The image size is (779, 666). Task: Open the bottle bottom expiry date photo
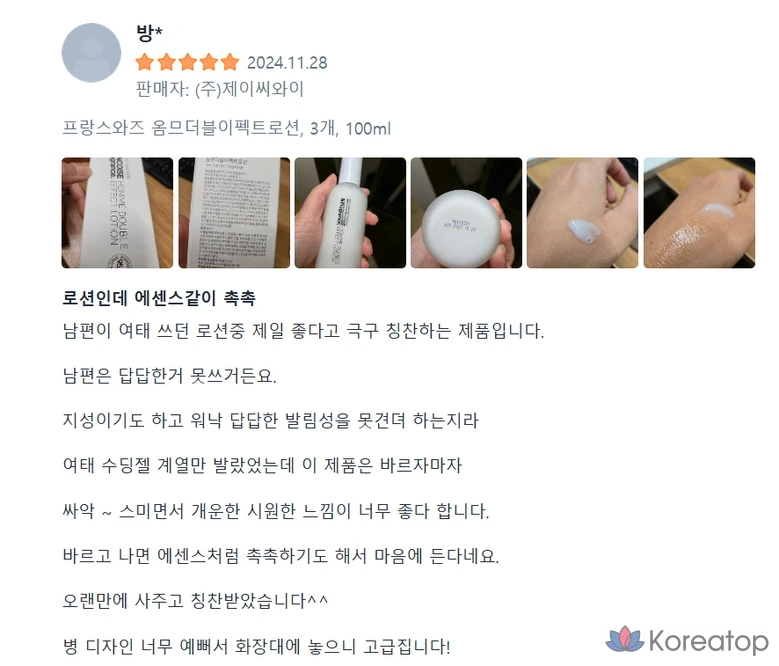pos(467,213)
